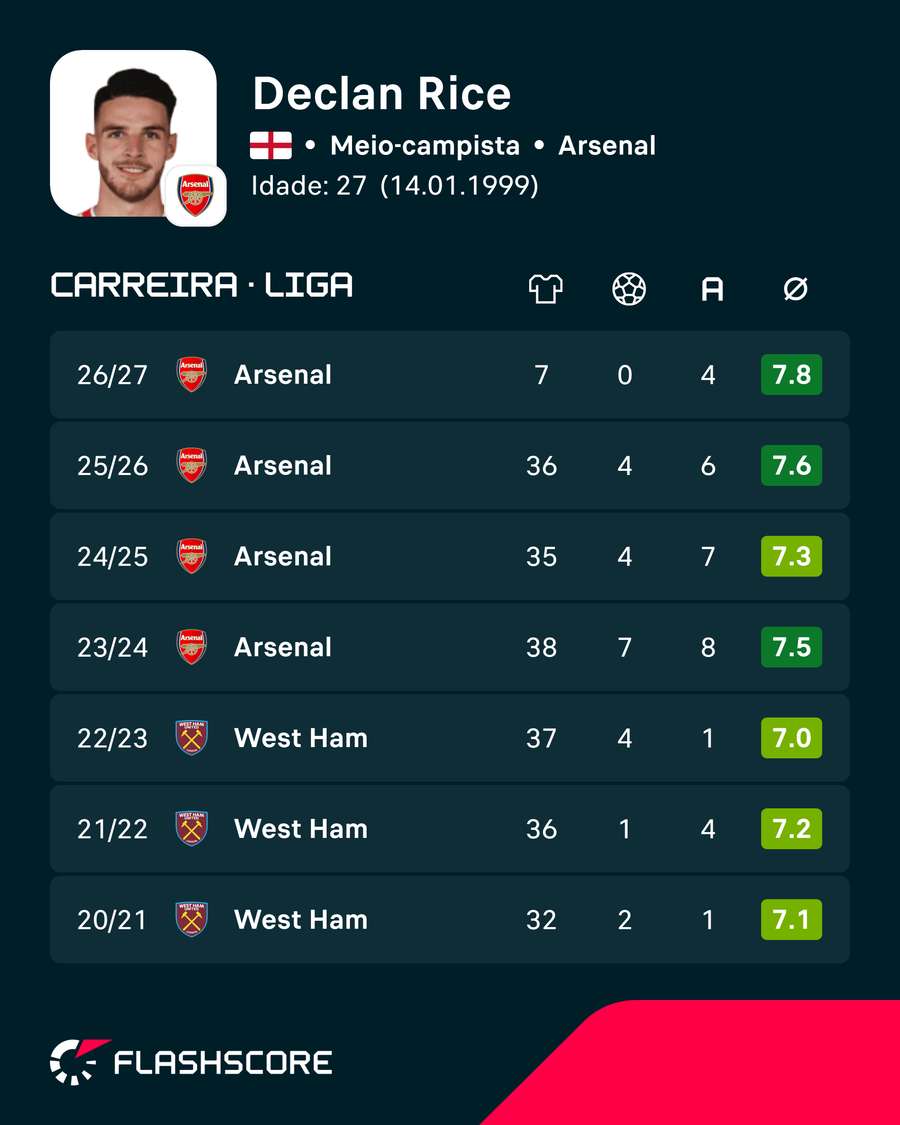Select the 7.0 rating badge for 22/23
Screen dimensions: 900x1125
(x=792, y=738)
